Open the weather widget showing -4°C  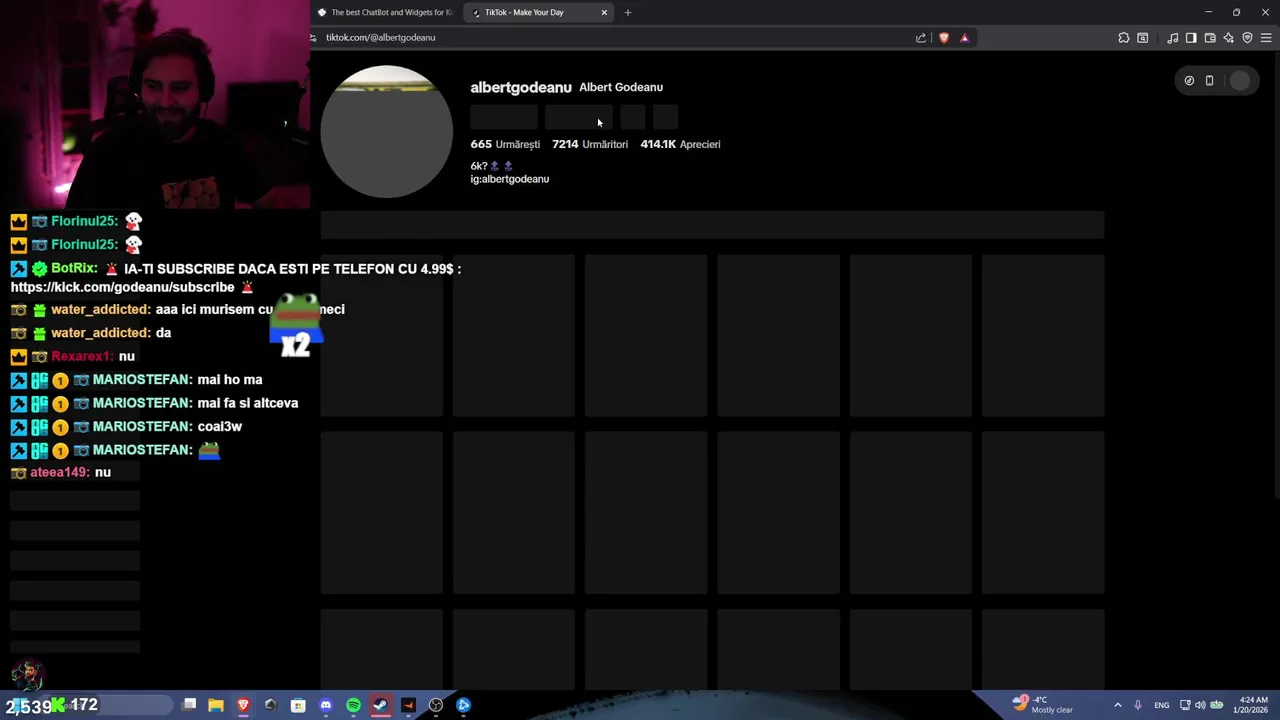click(1042, 705)
